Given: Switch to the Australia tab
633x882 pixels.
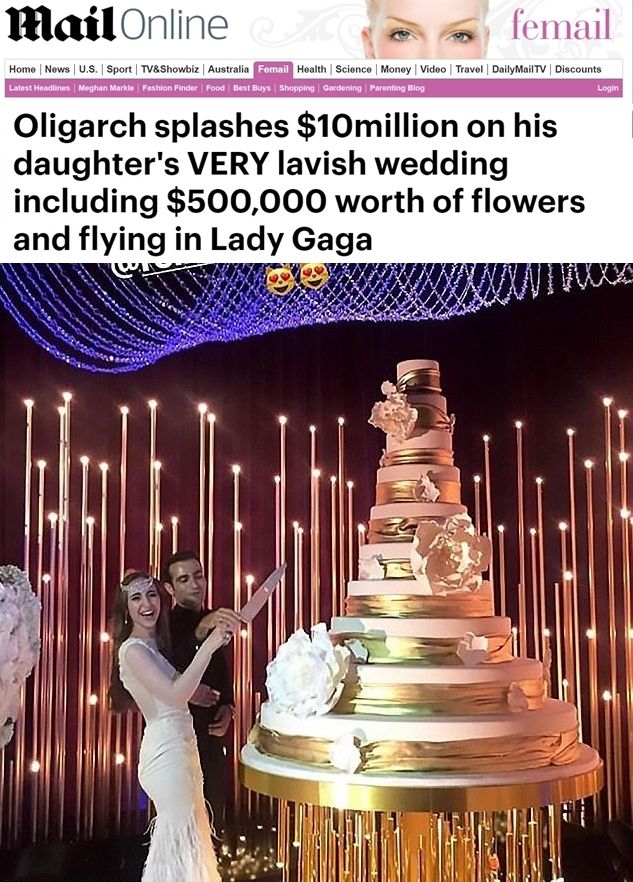Looking at the screenshot, I should pyautogui.click(x=228, y=69).
